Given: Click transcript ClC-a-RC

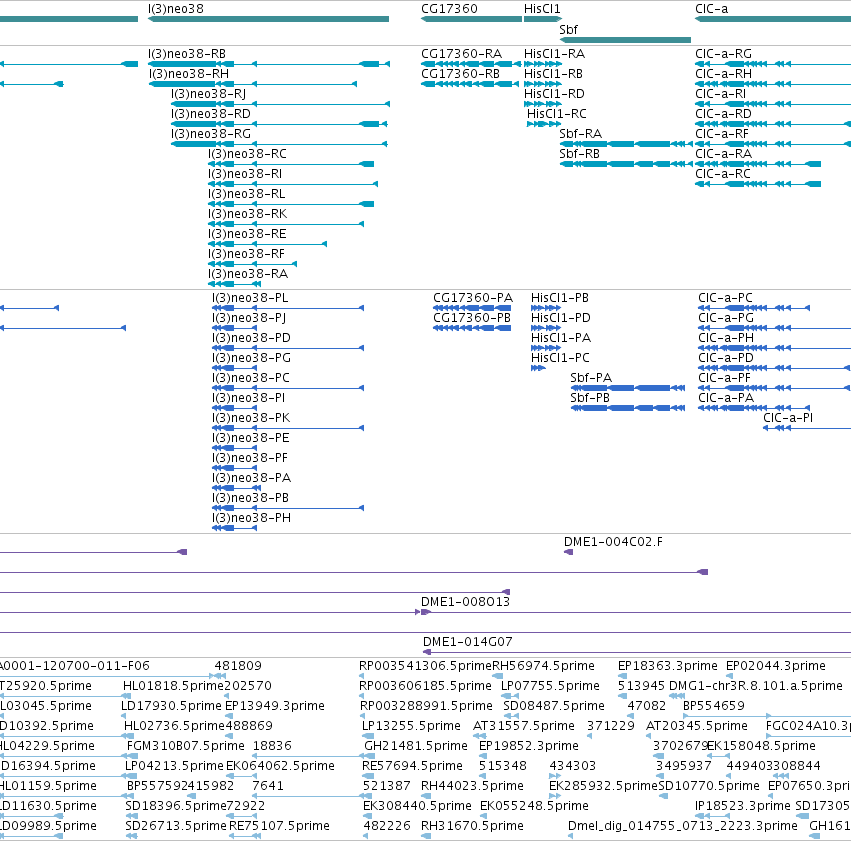Looking at the screenshot, I should pyautogui.click(x=758, y=184).
